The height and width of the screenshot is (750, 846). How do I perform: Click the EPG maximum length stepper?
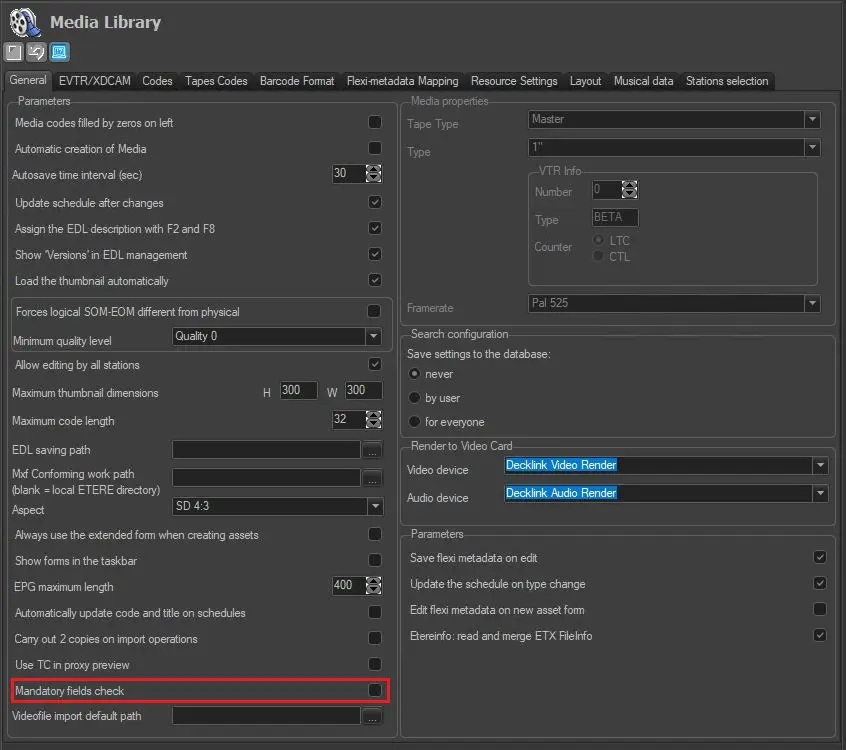tap(374, 587)
